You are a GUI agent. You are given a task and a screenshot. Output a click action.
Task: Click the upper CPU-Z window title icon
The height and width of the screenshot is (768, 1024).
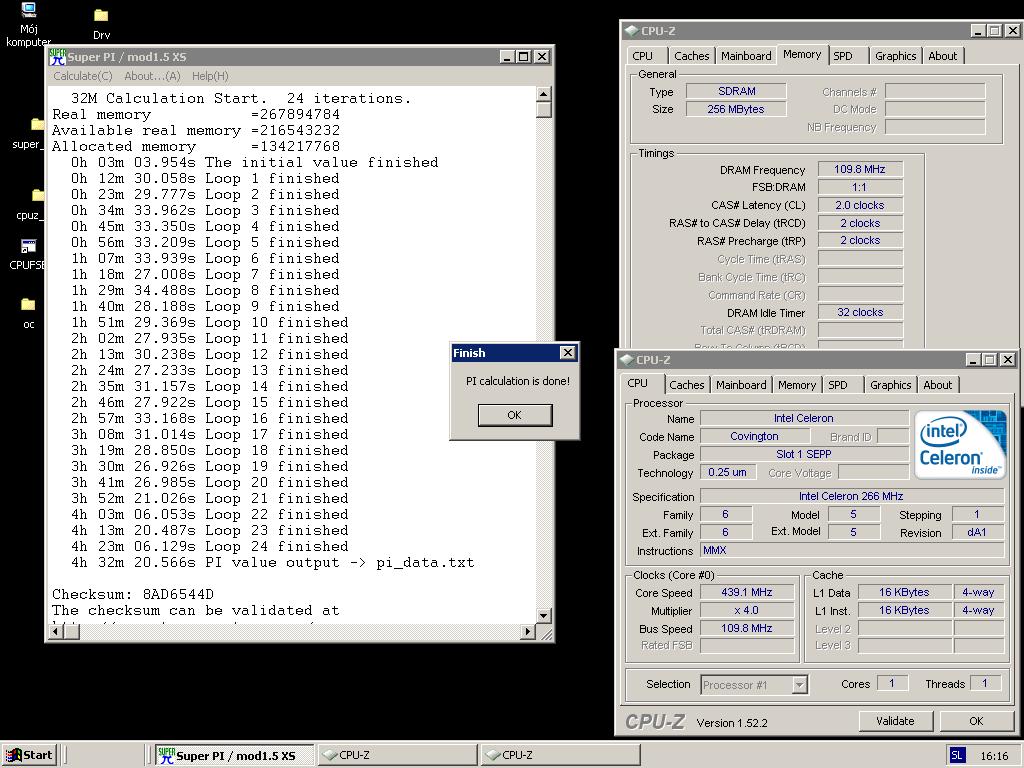pyautogui.click(x=631, y=31)
